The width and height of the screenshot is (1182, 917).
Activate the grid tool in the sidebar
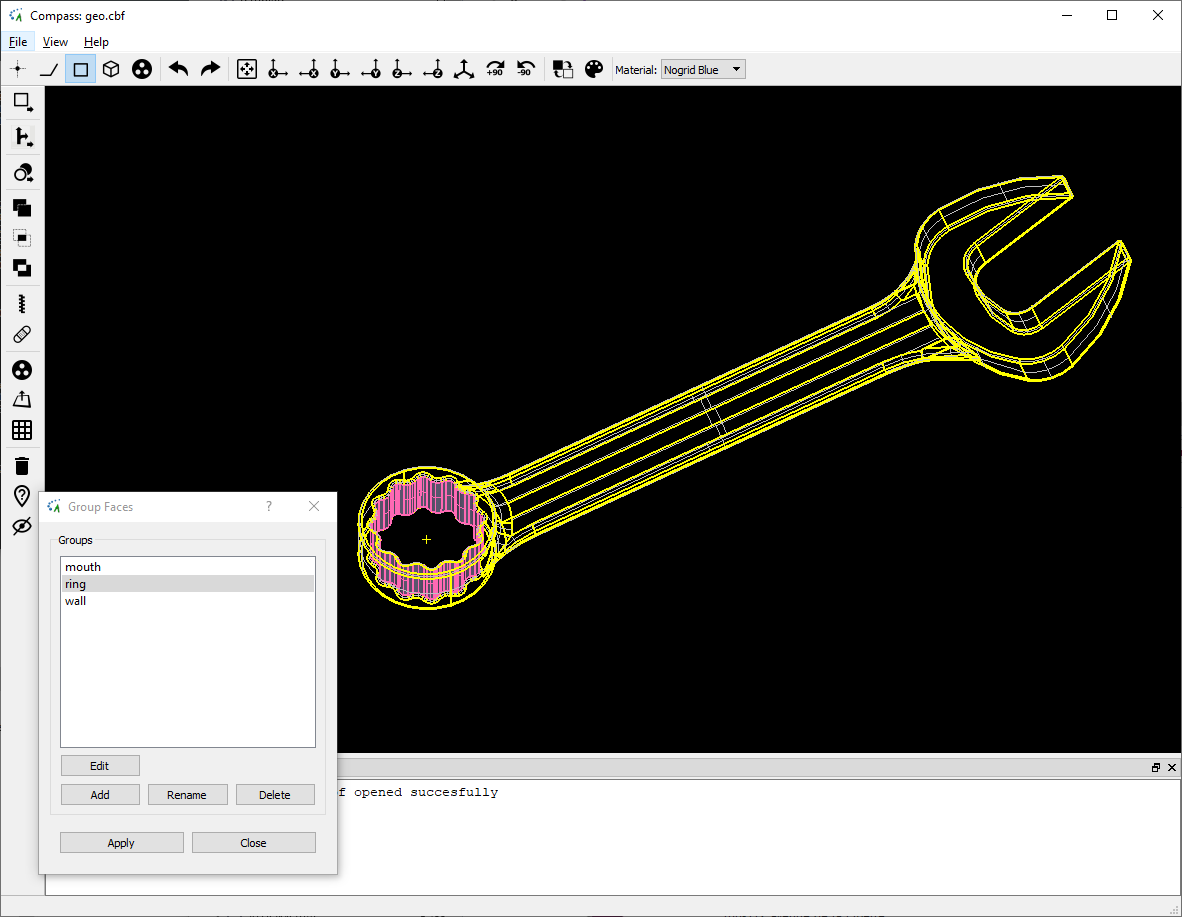tap(21, 430)
